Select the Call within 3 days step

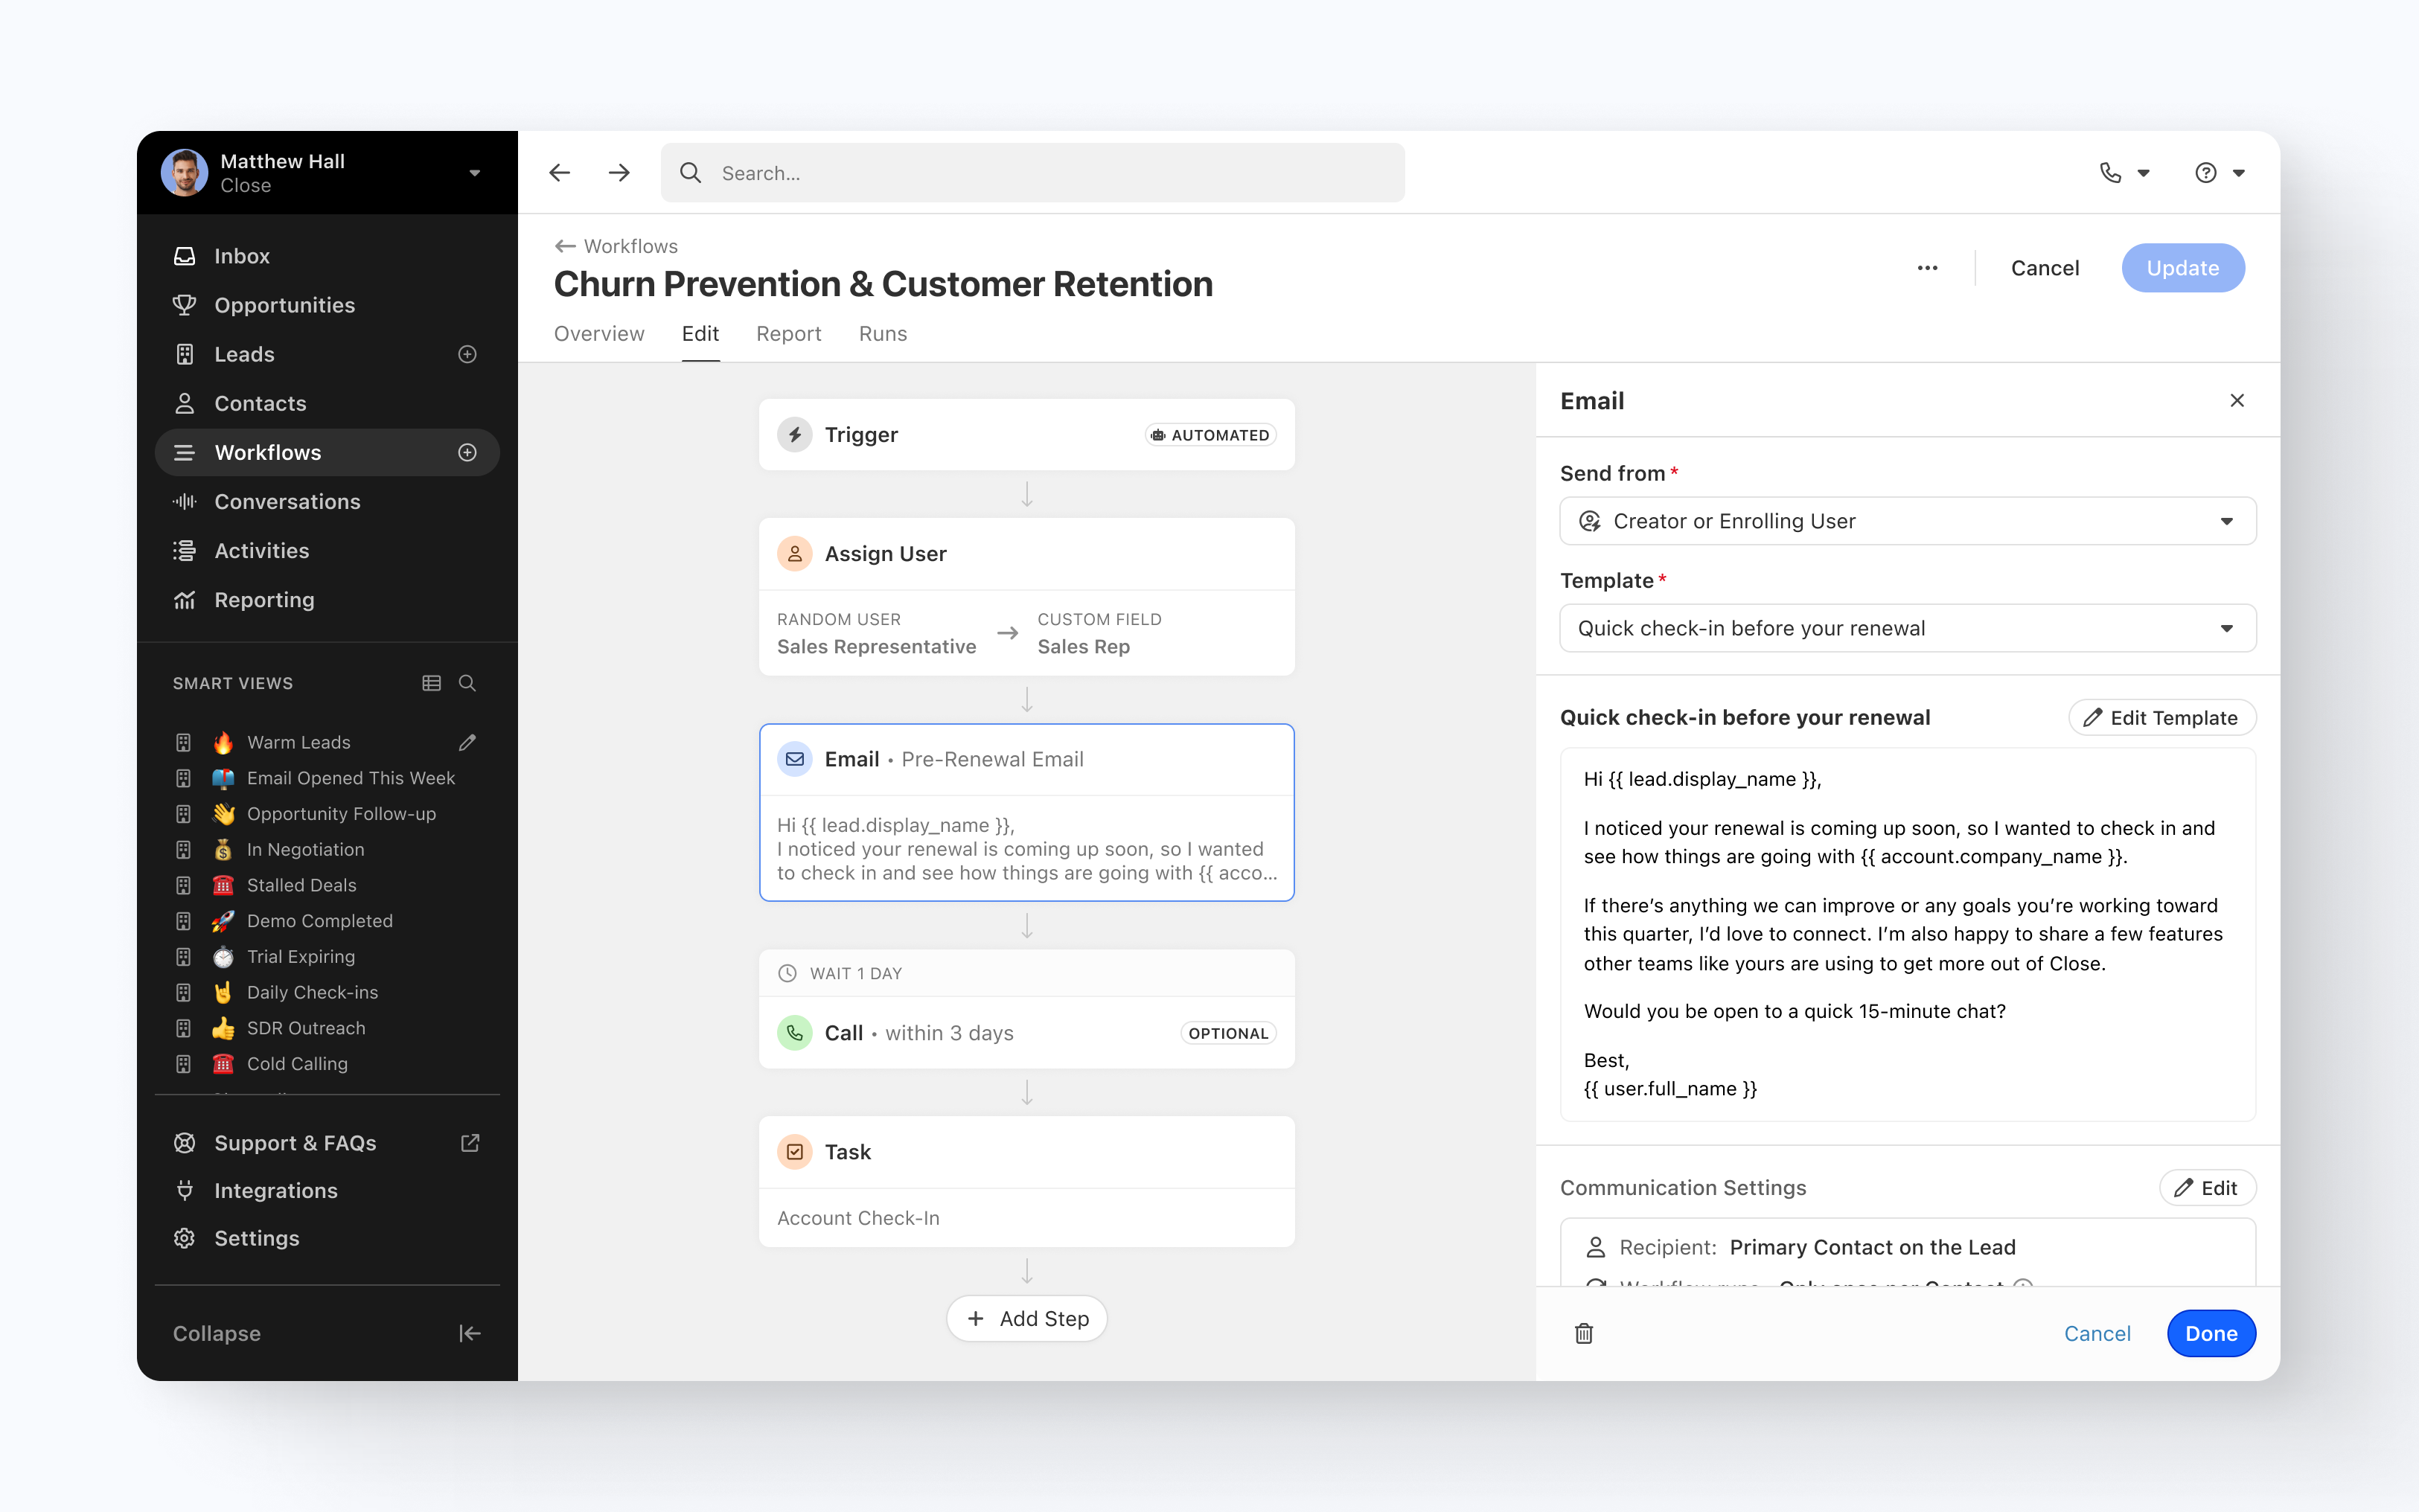[x=1026, y=1033]
